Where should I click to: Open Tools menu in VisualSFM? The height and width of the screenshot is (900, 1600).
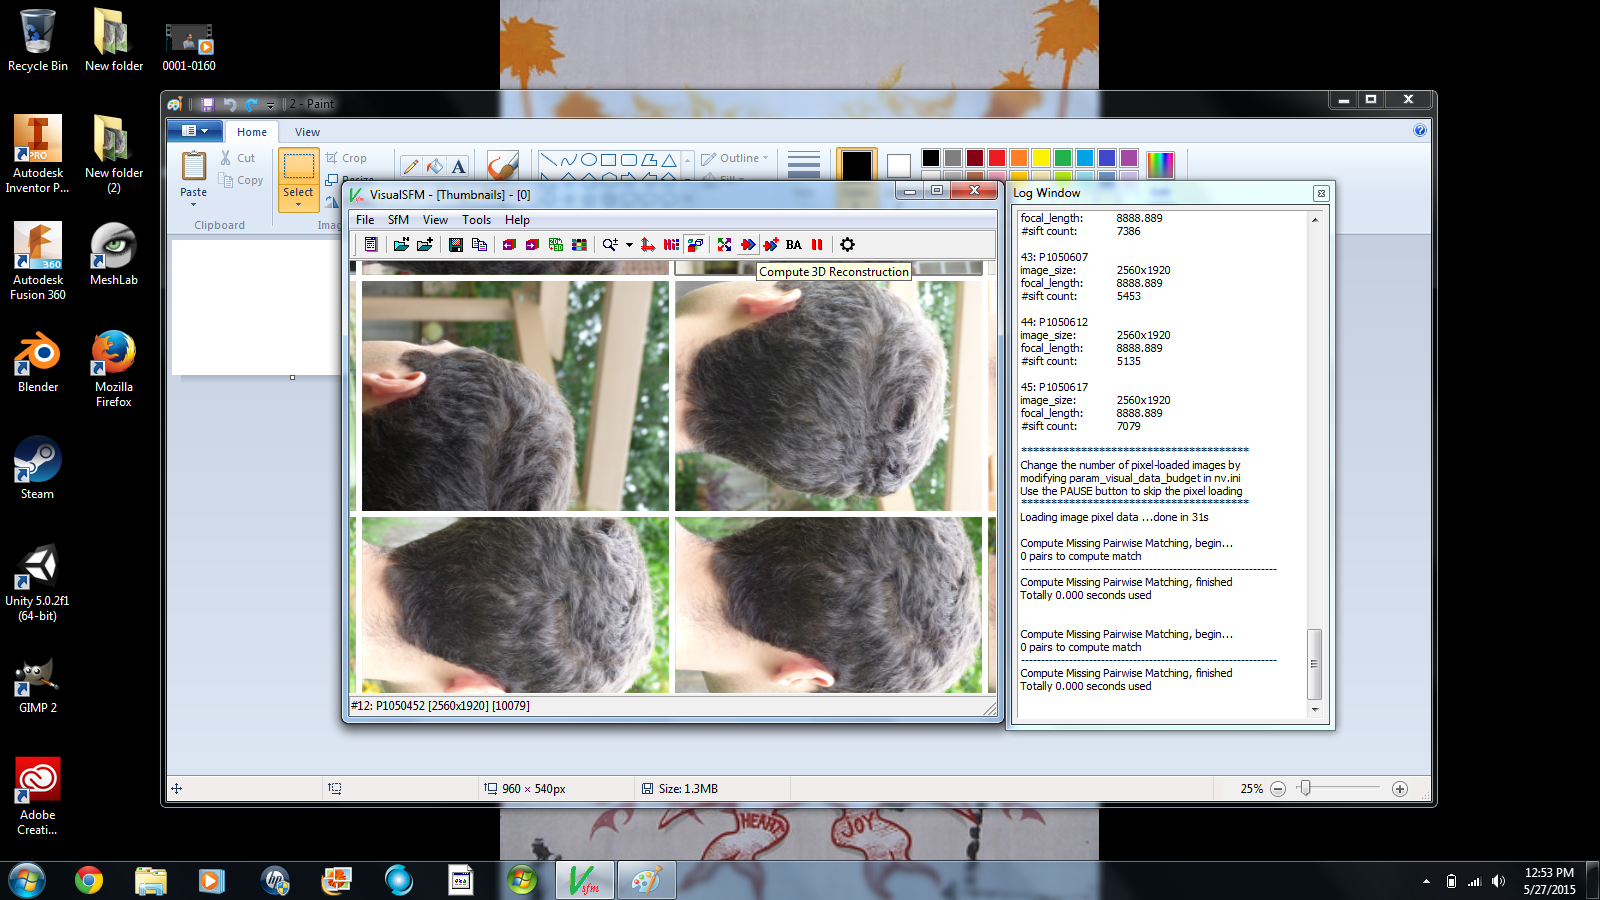pos(476,220)
